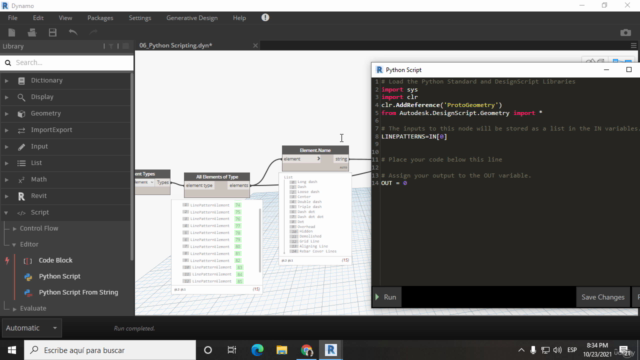Click the Open file toolbar icon
Screen dimensions: 640x360
pyautogui.click(x=32, y=33)
